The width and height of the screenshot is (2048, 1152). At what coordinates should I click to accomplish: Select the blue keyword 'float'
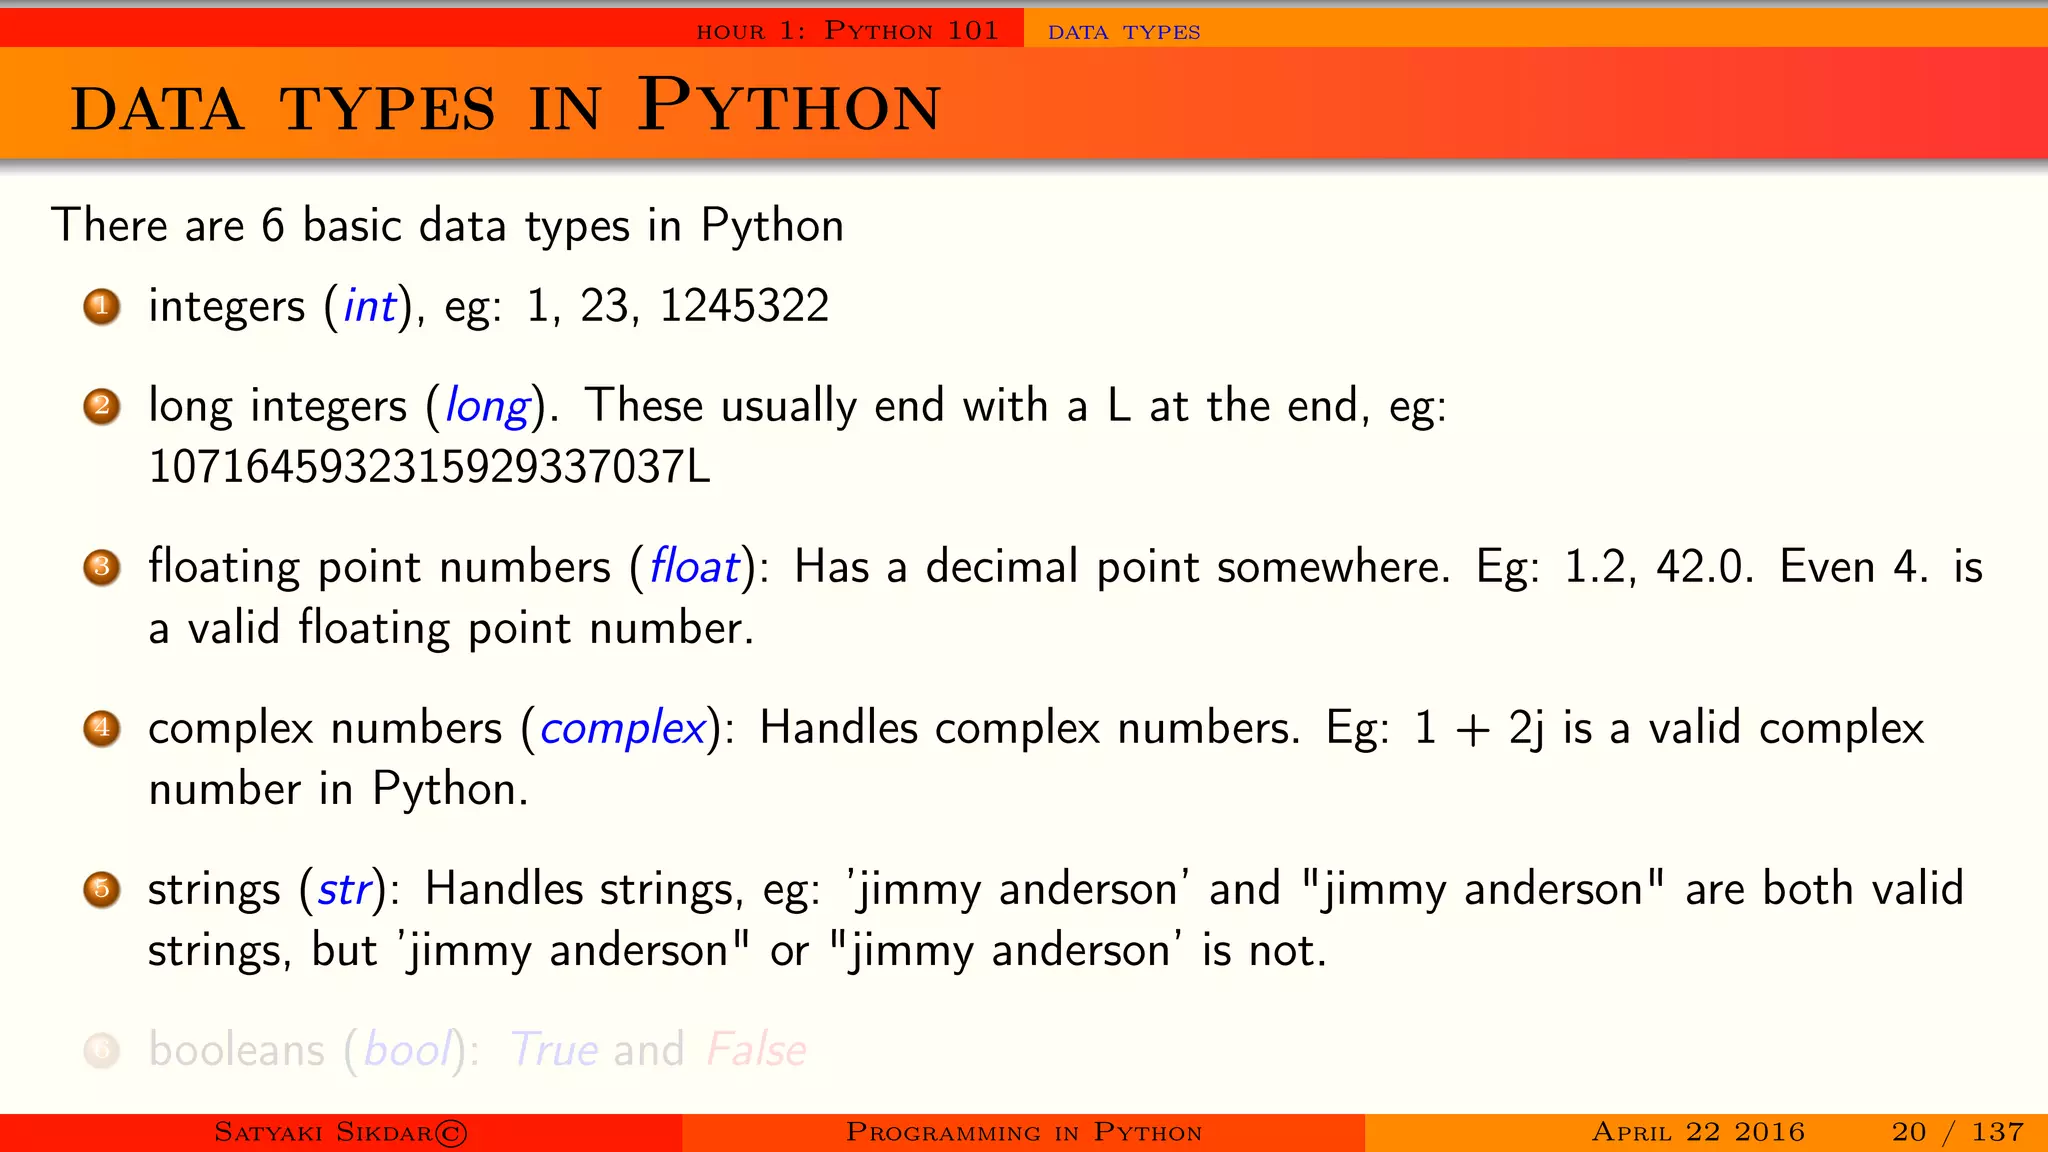tap(695, 566)
